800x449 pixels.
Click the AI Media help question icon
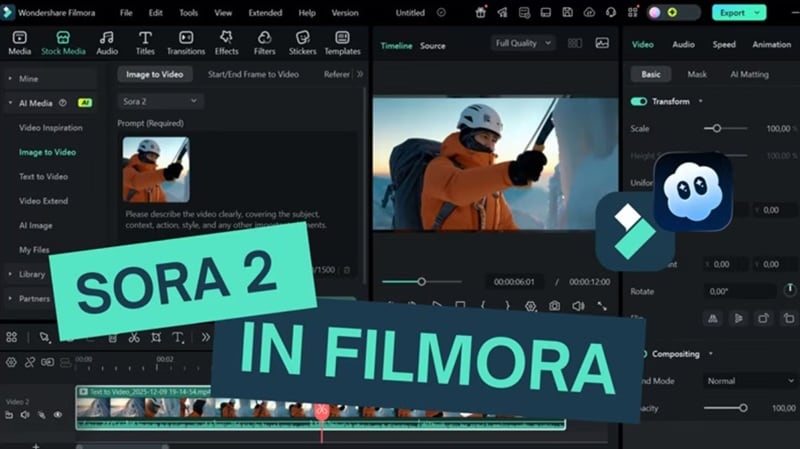62,103
